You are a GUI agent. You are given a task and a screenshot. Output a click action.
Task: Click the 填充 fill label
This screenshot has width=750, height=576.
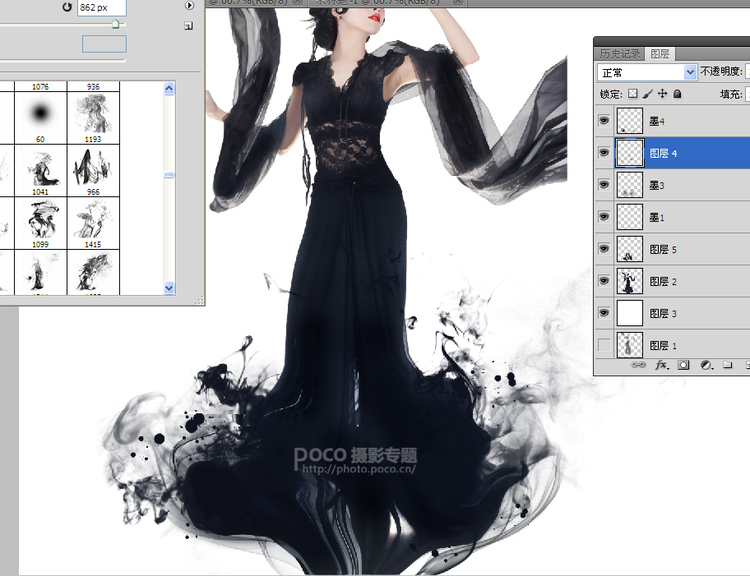[x=730, y=94]
